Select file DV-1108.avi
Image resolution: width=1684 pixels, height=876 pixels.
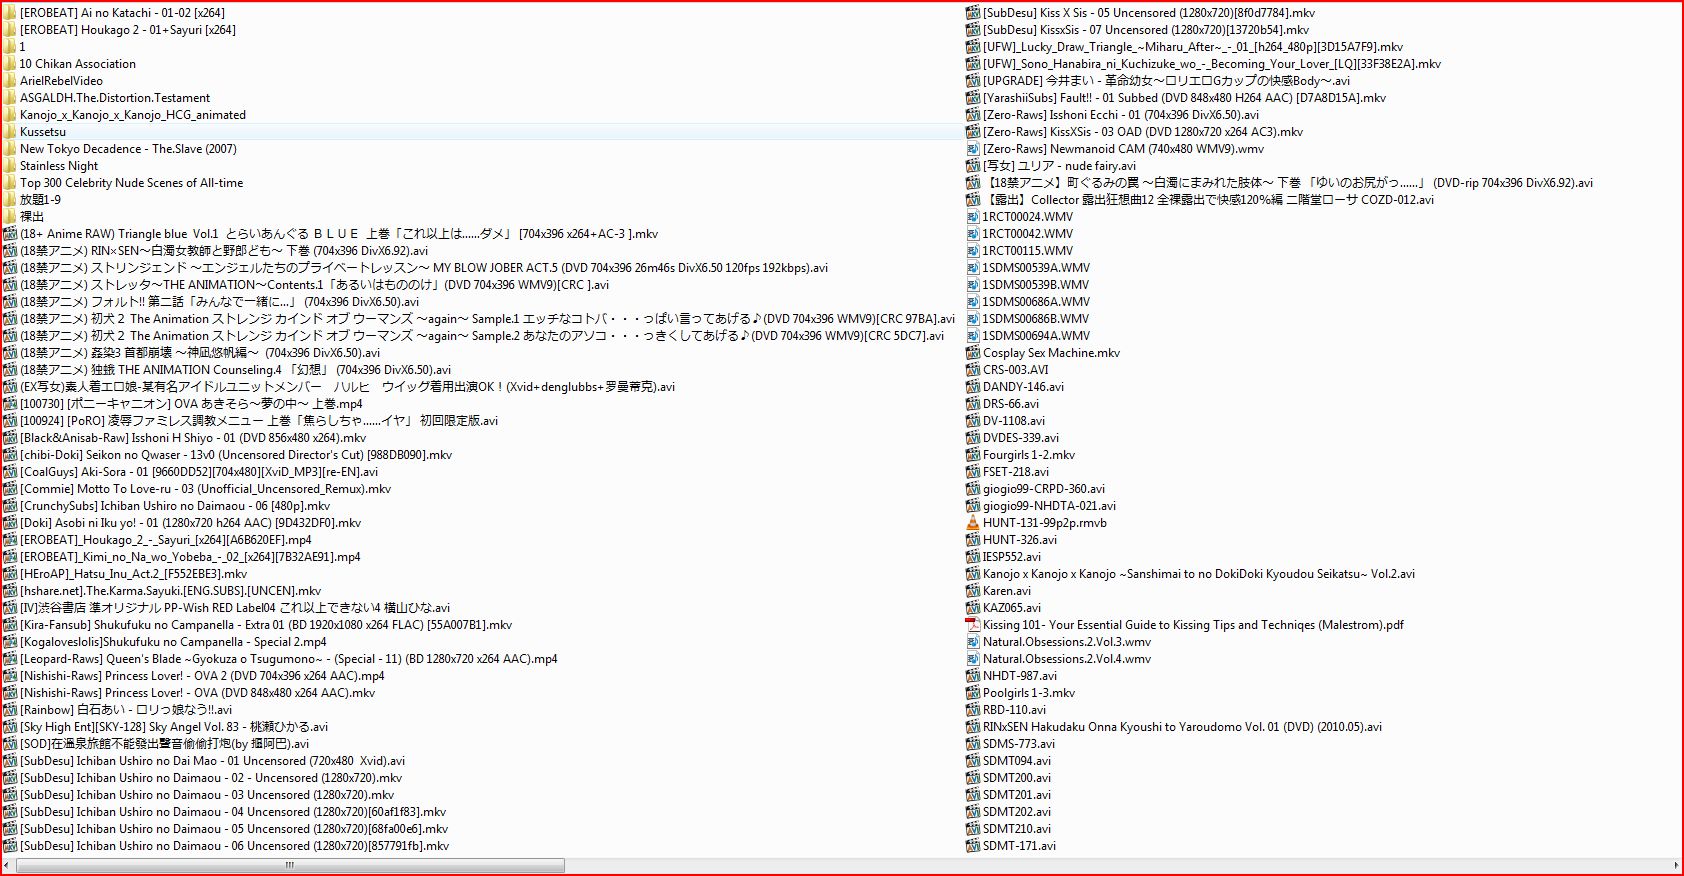click(1013, 420)
